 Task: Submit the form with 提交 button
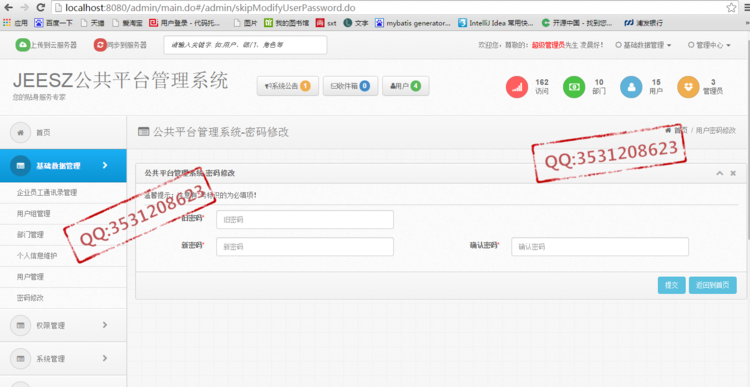click(x=672, y=285)
